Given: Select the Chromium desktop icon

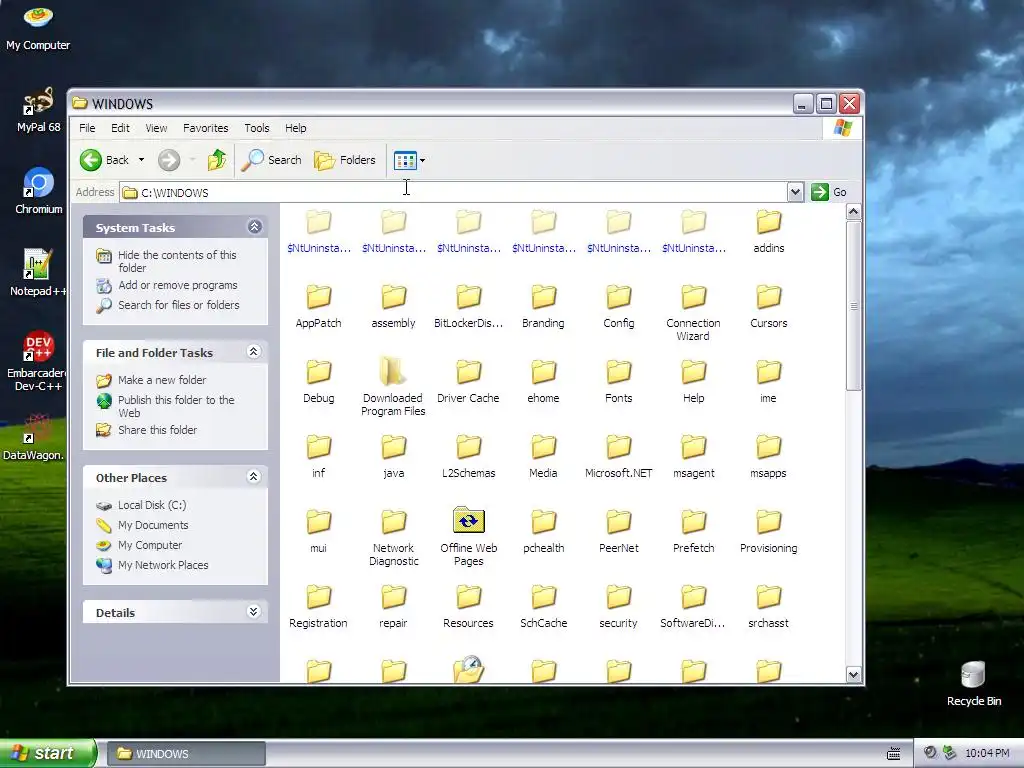Looking at the screenshot, I should point(39,191).
